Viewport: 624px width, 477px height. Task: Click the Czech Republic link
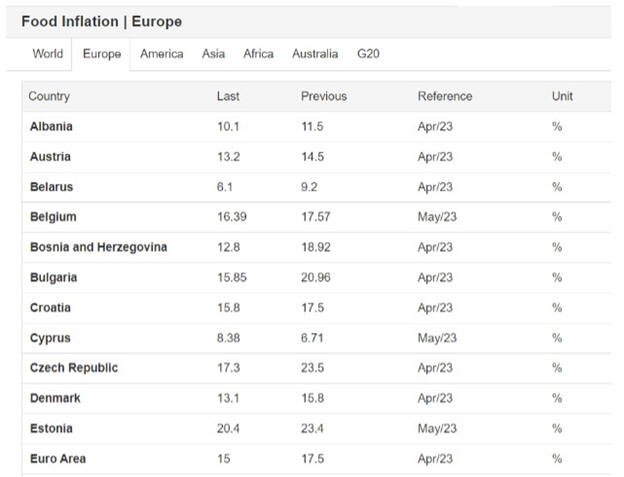74,368
